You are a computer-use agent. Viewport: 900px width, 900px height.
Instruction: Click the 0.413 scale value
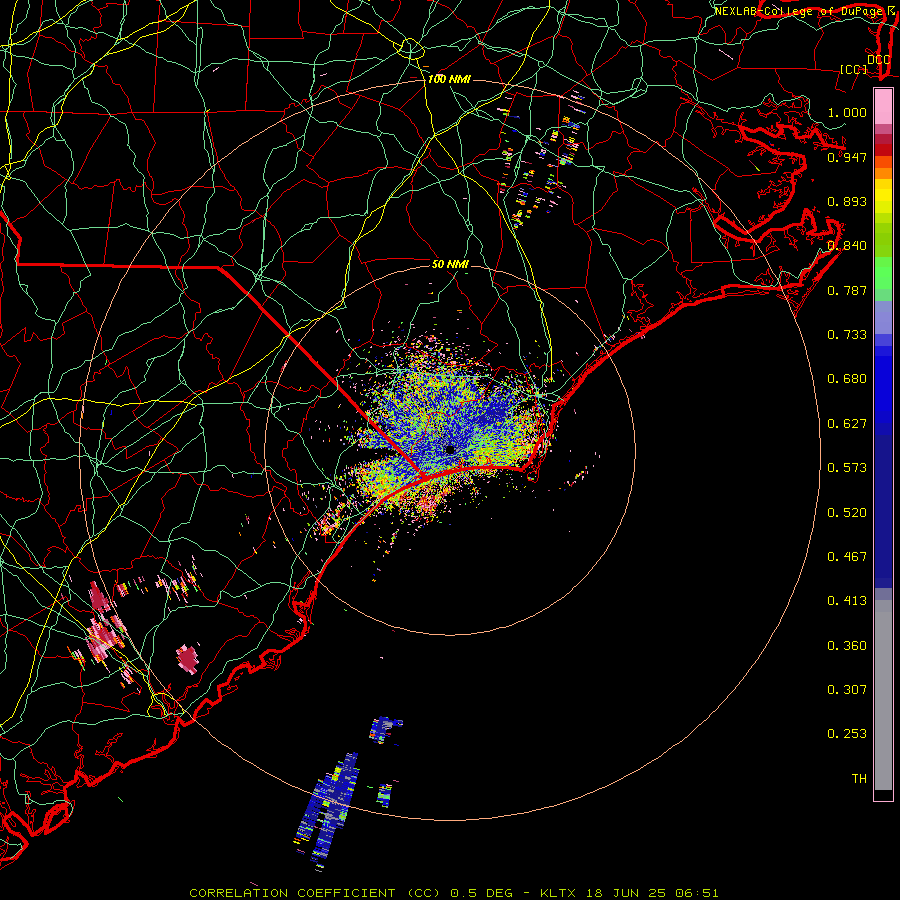[x=847, y=601]
